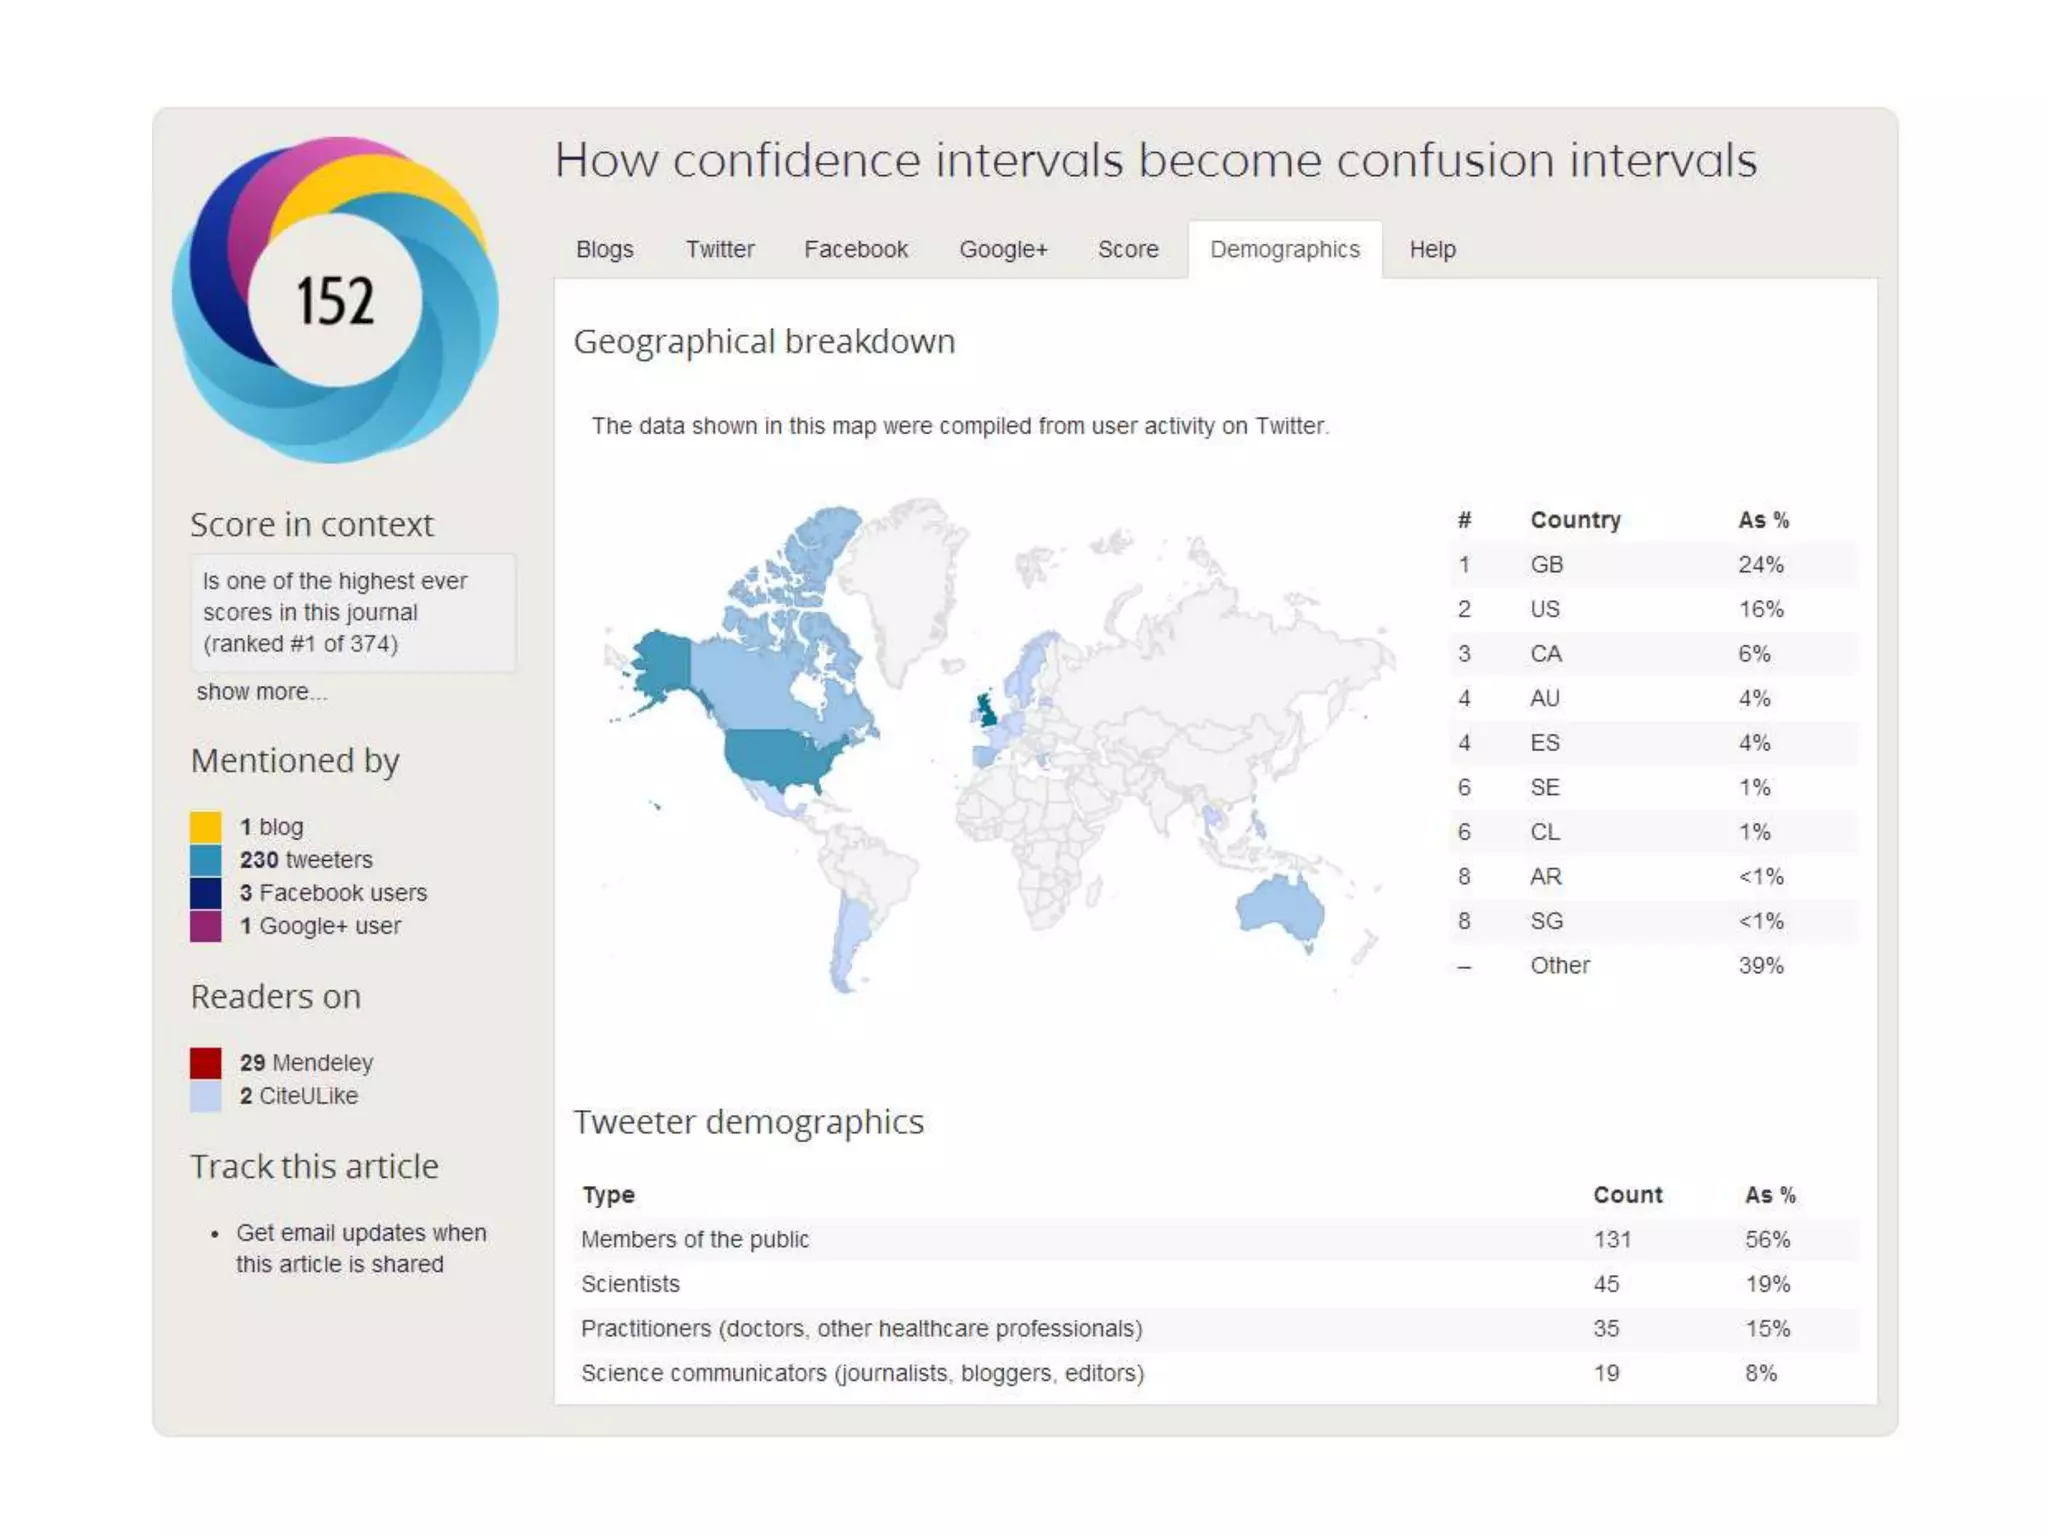
Task: Click the yellow blog color square
Action: point(205,827)
